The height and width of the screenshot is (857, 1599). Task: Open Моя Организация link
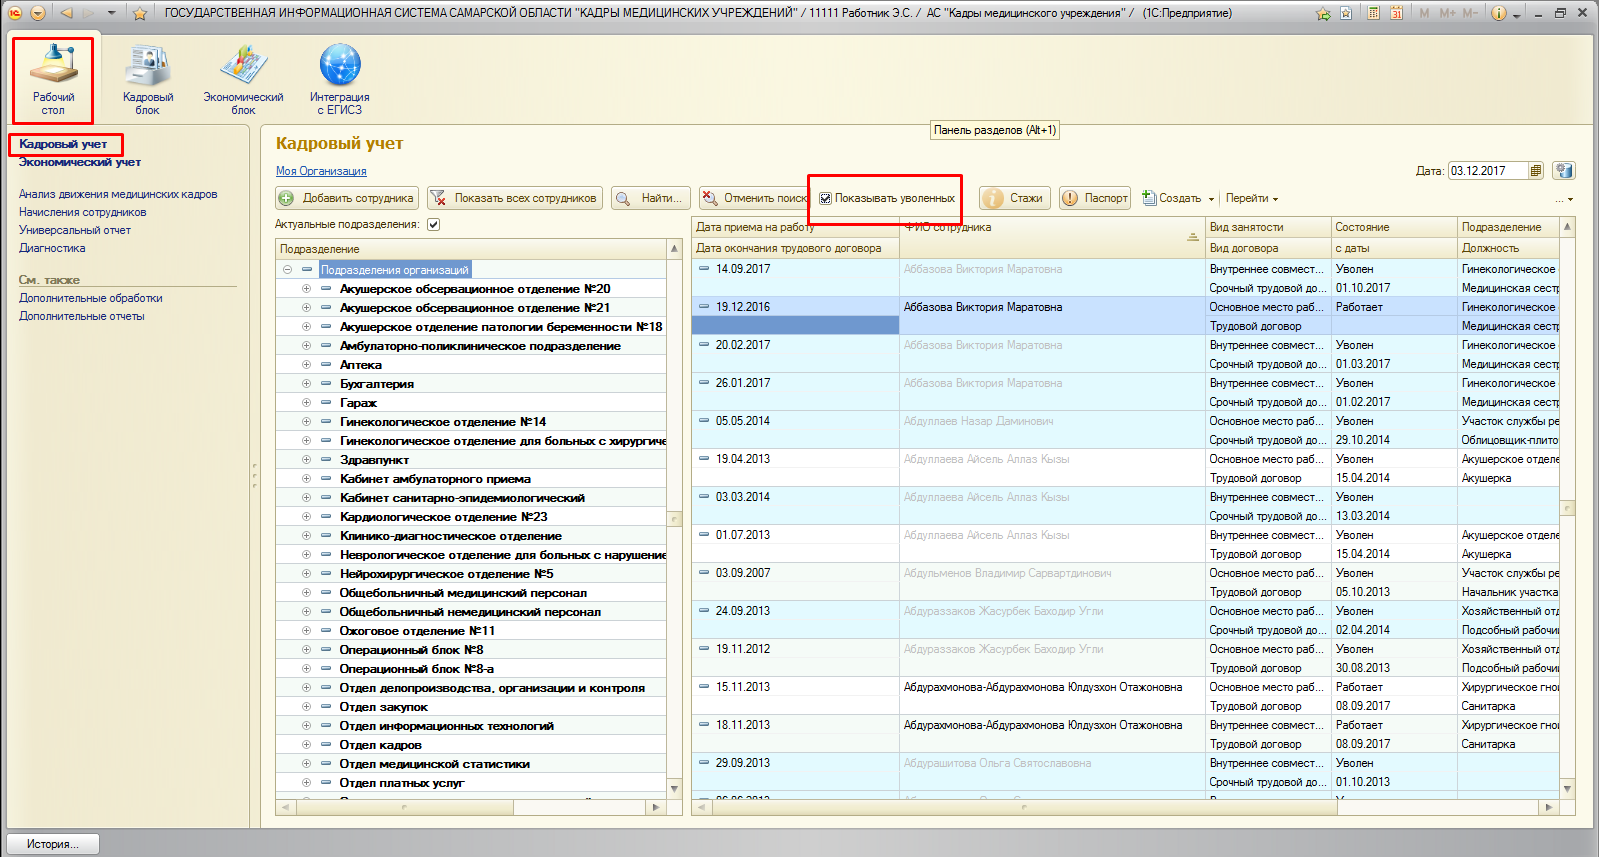tap(321, 171)
